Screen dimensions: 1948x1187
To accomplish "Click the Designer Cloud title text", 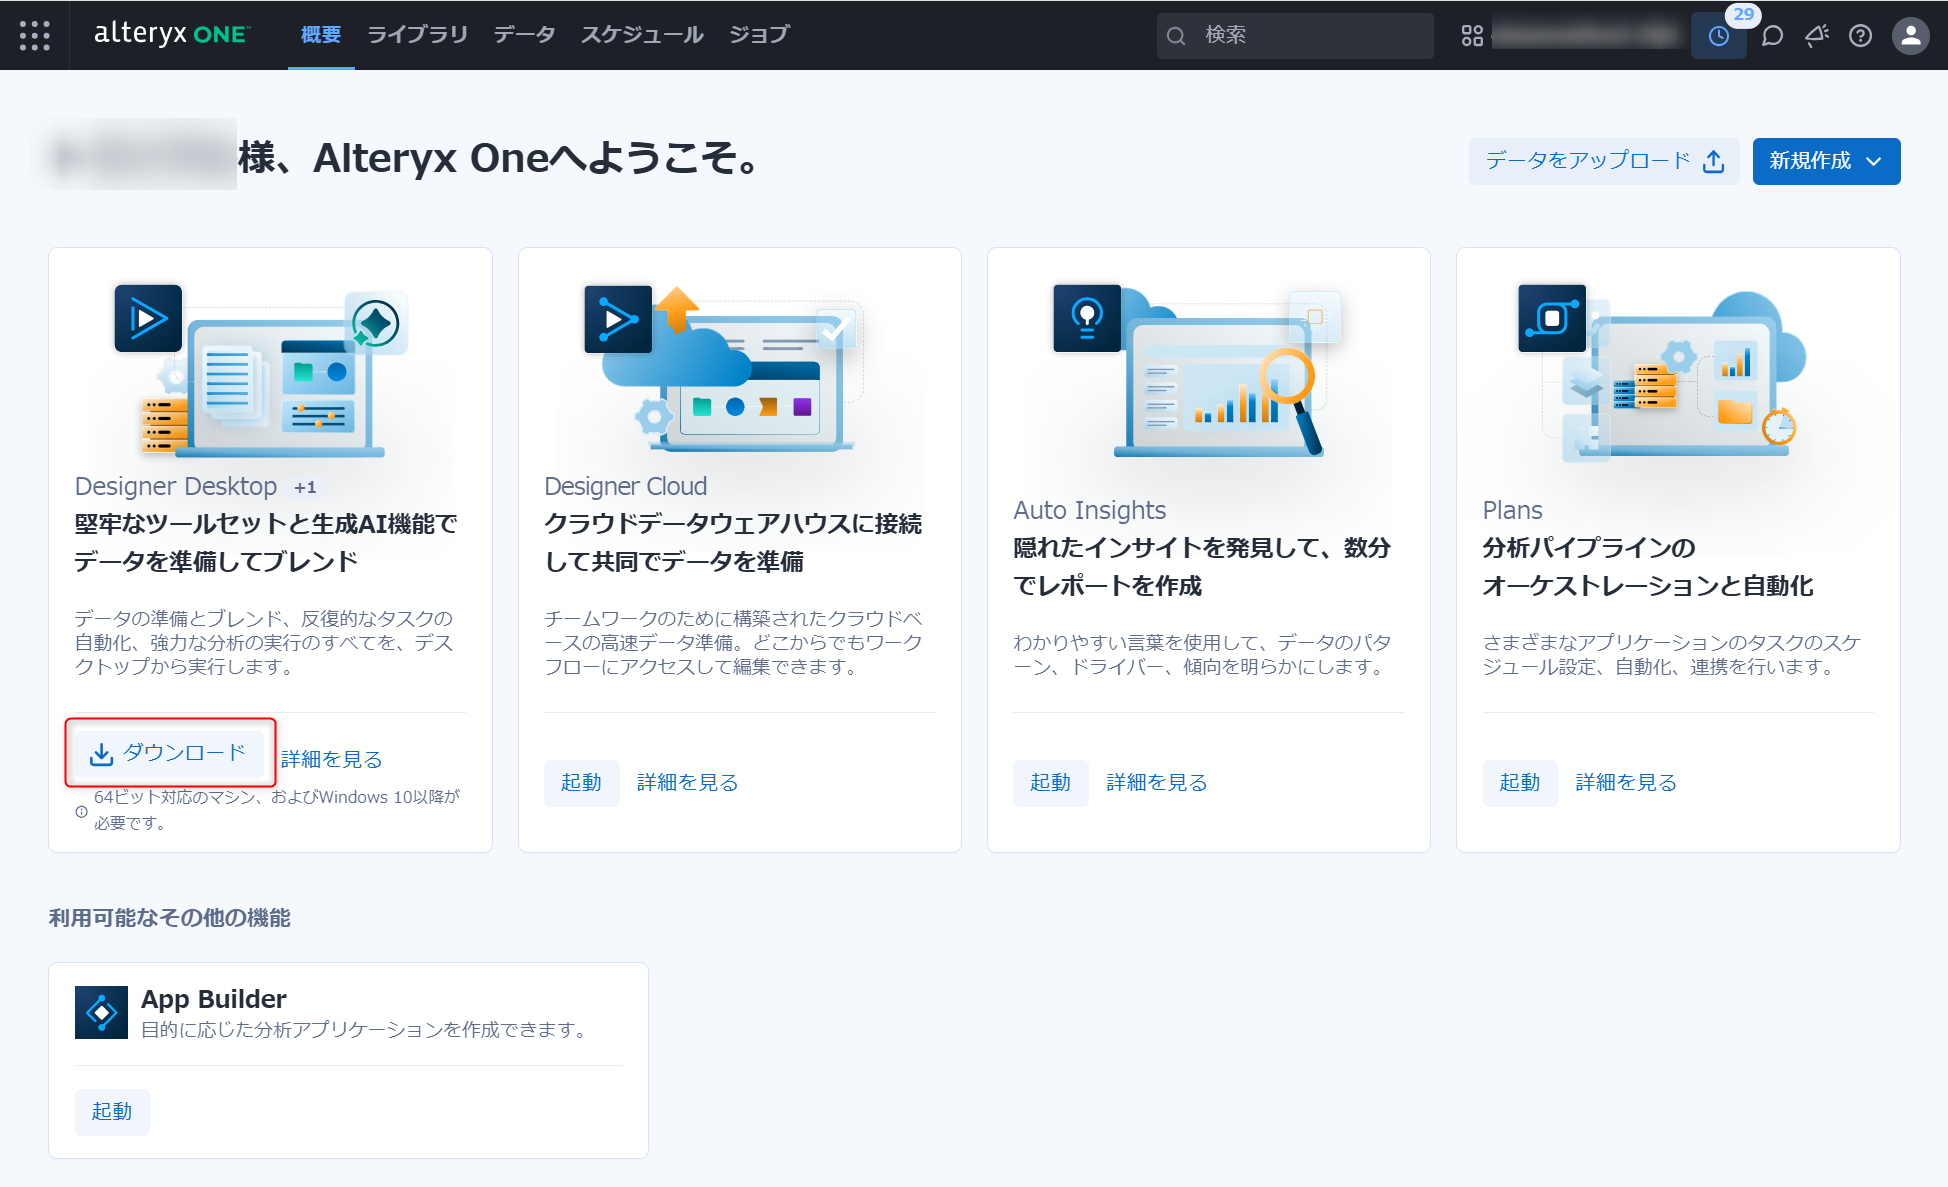I will (626, 487).
